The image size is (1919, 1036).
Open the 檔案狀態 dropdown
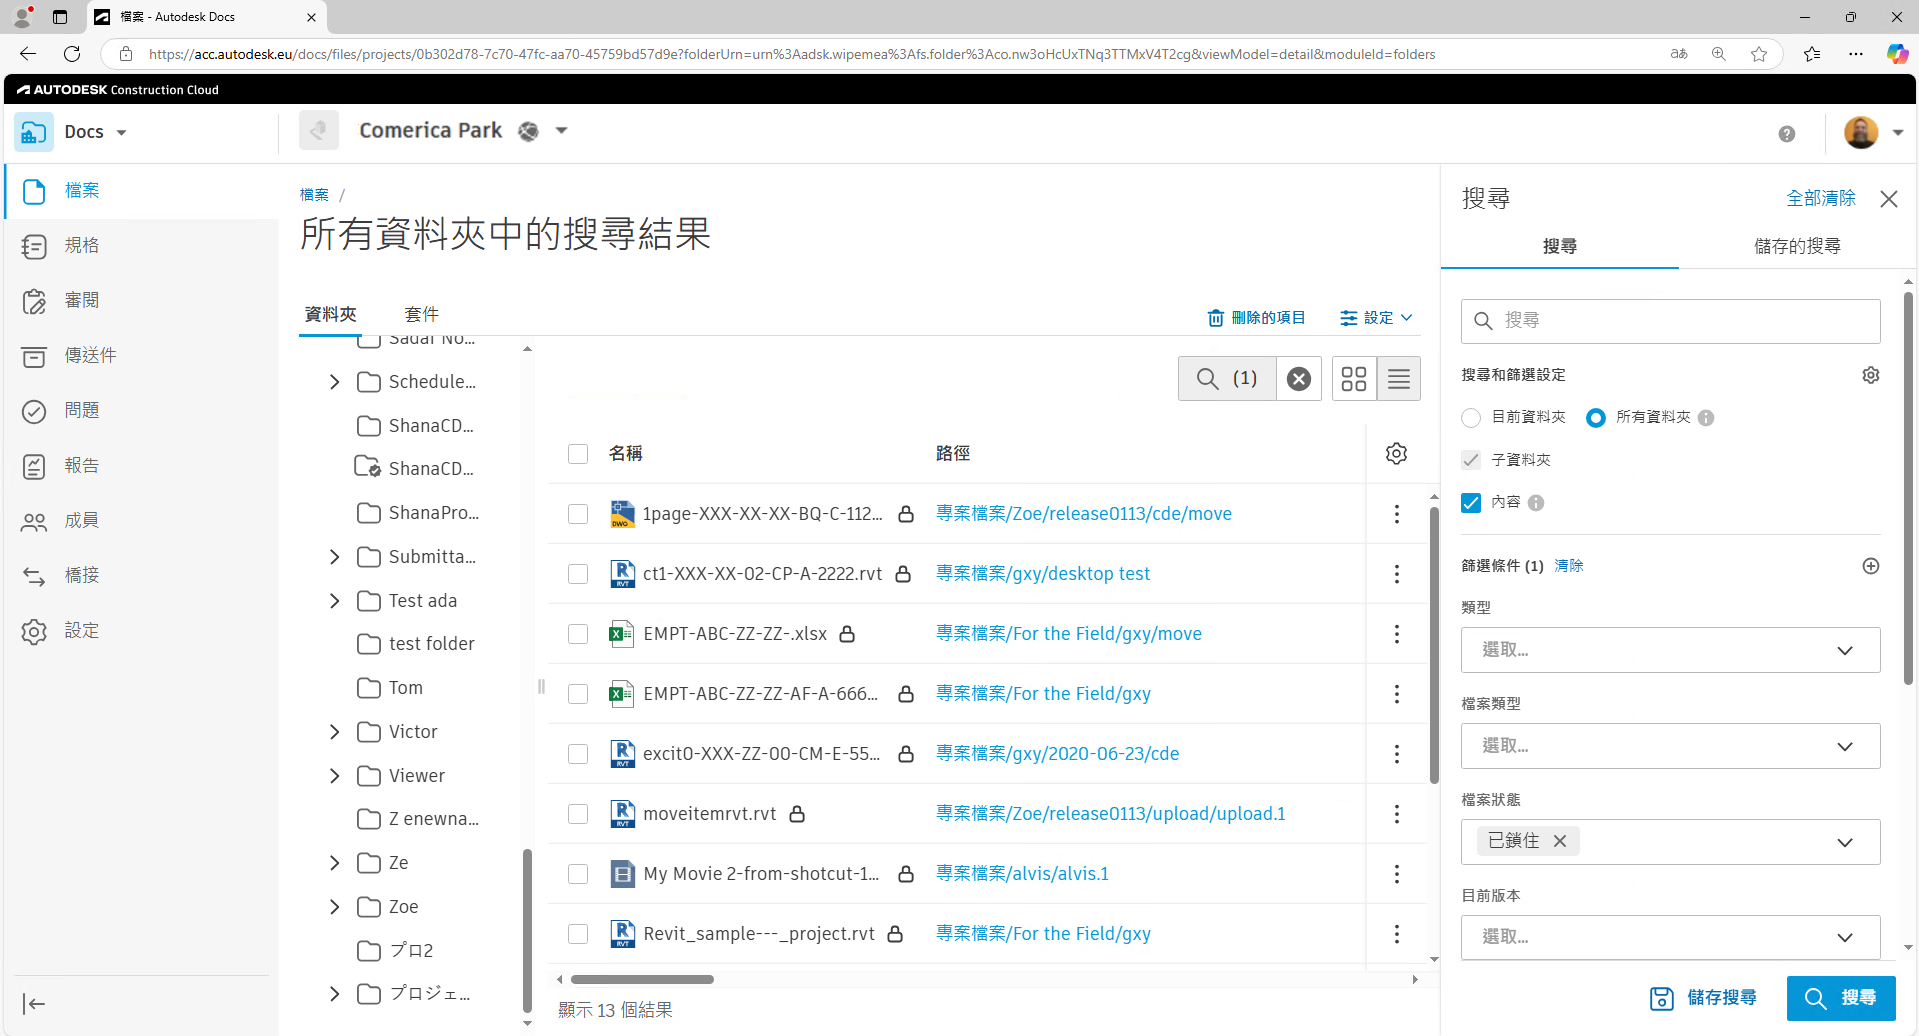(x=1670, y=842)
